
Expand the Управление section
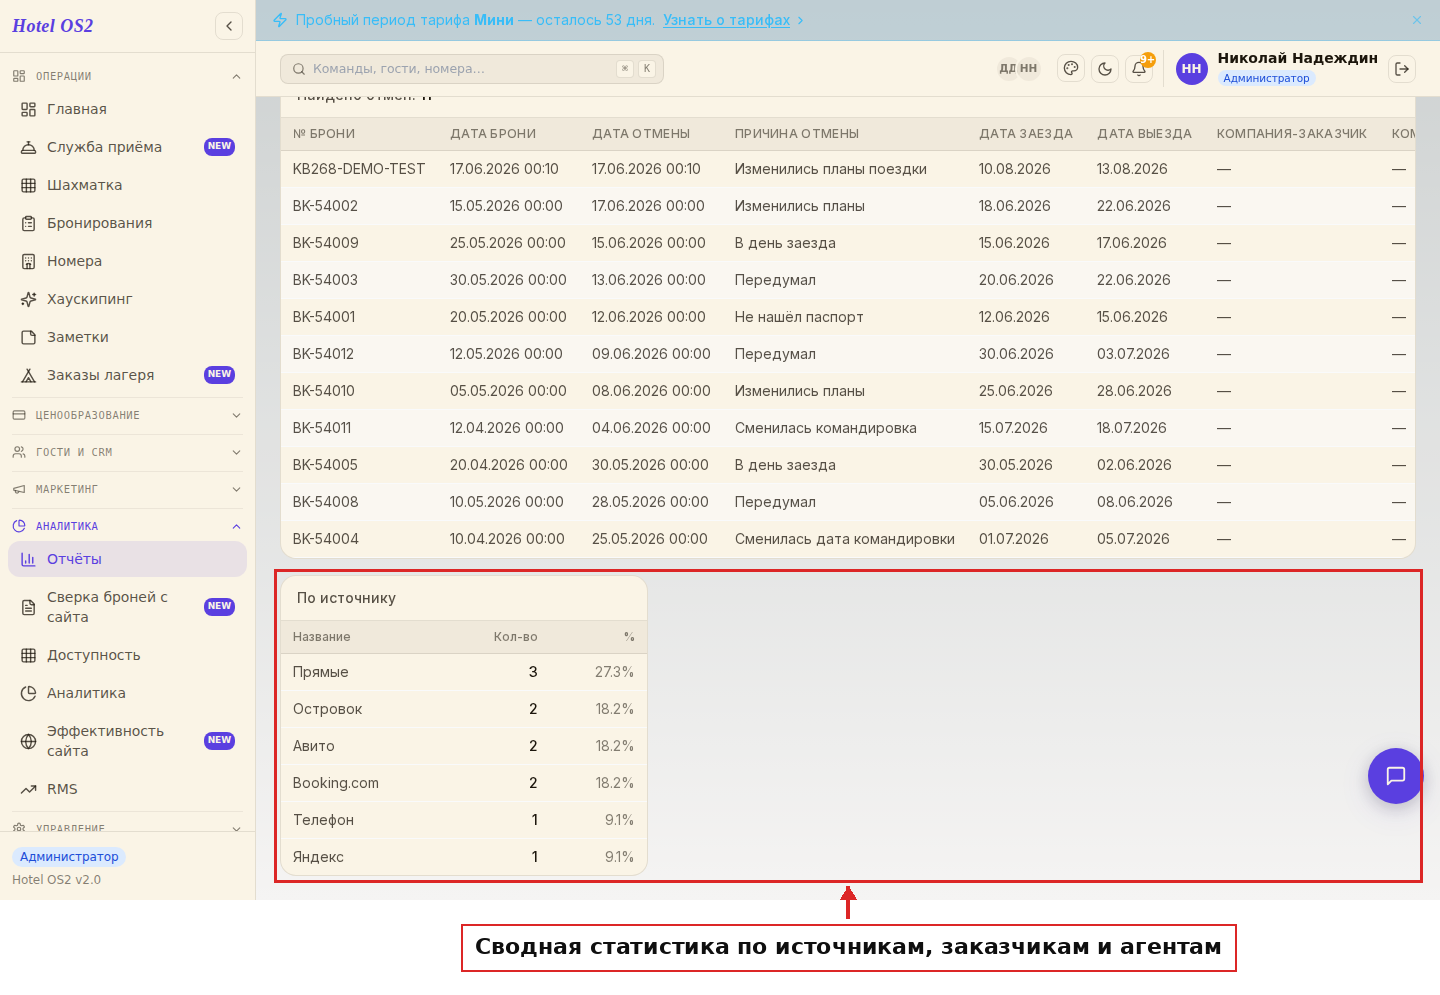tap(127, 828)
